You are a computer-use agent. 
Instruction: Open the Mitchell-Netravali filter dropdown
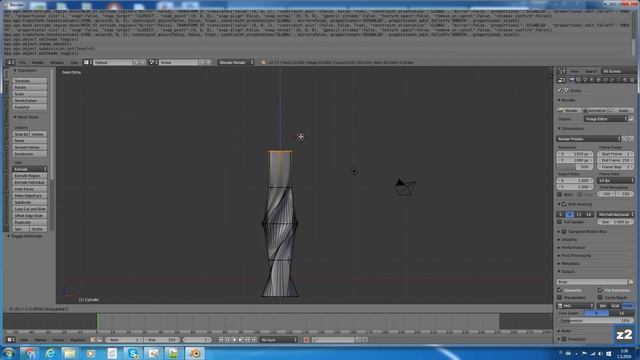[616, 214]
